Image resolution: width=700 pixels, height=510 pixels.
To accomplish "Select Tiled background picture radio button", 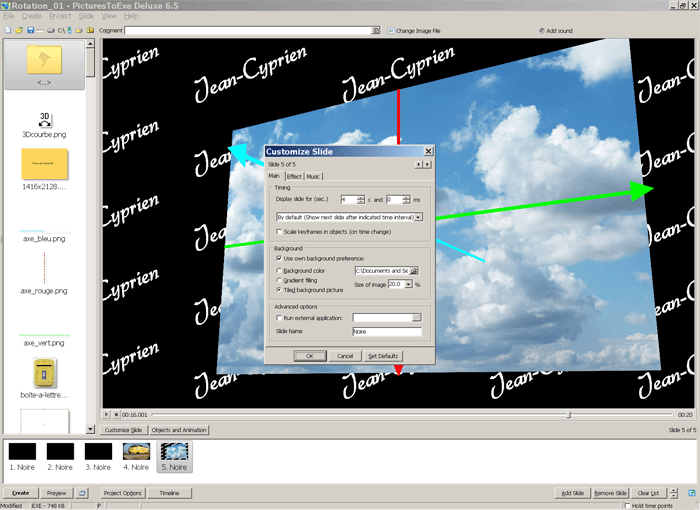I will tap(279, 290).
